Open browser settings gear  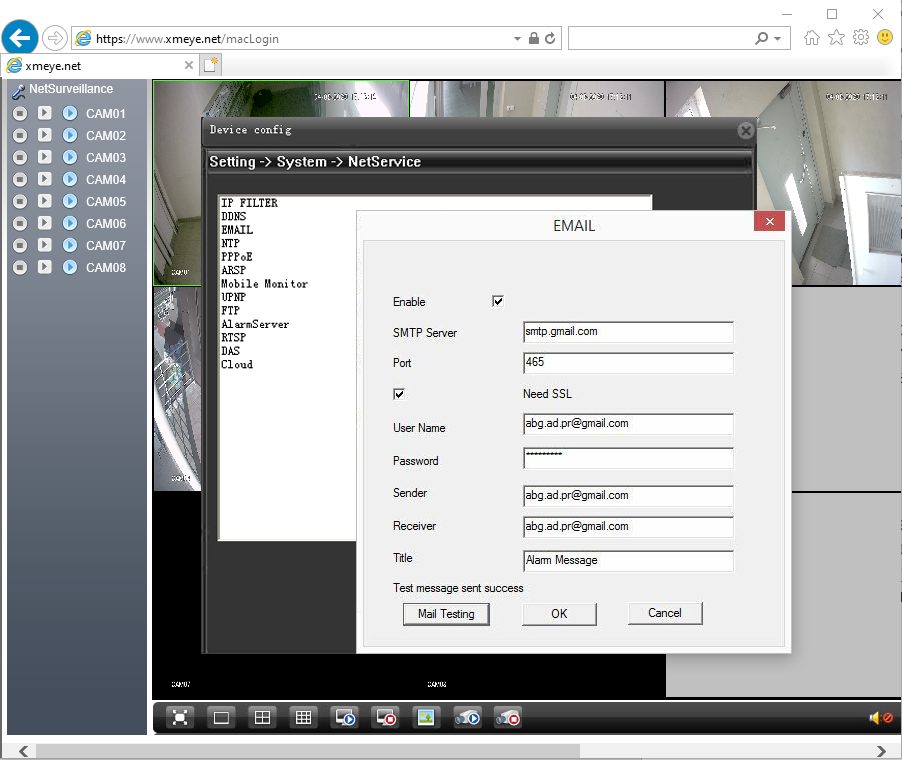(861, 38)
